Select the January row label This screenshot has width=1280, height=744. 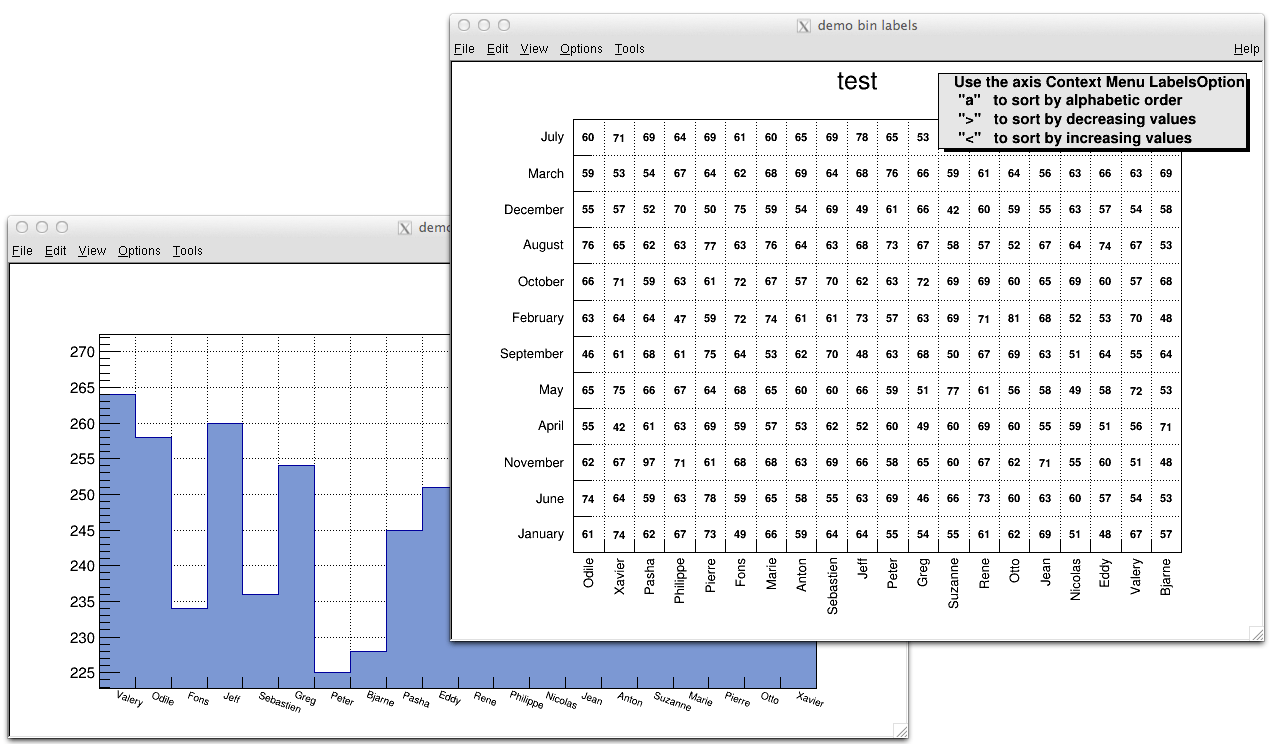[539, 534]
